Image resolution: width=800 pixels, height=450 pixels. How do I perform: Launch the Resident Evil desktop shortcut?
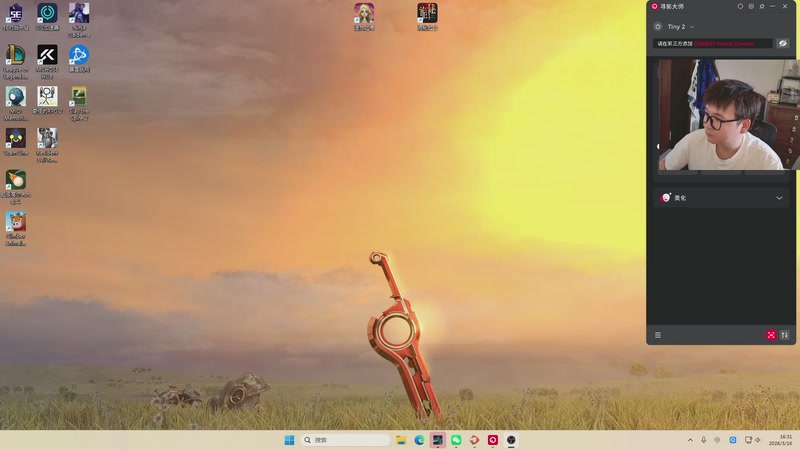pos(47,145)
